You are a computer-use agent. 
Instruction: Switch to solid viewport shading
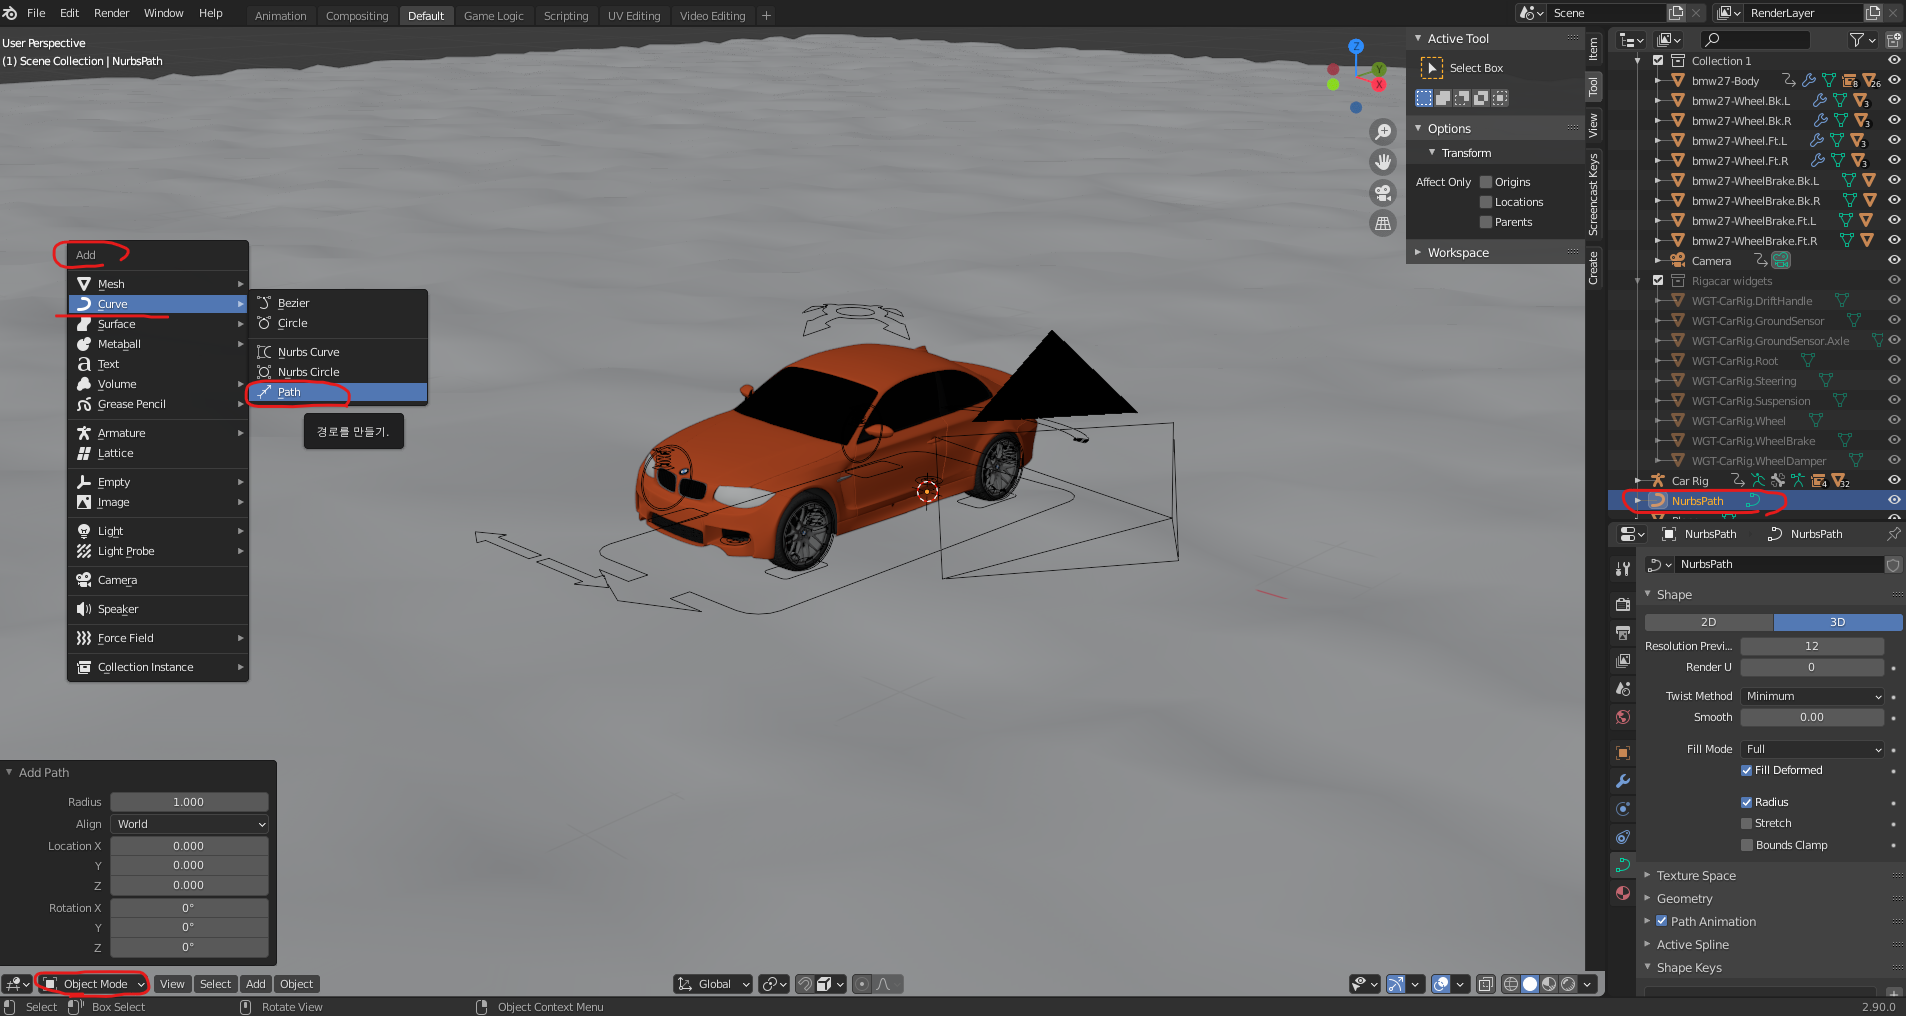point(1530,984)
